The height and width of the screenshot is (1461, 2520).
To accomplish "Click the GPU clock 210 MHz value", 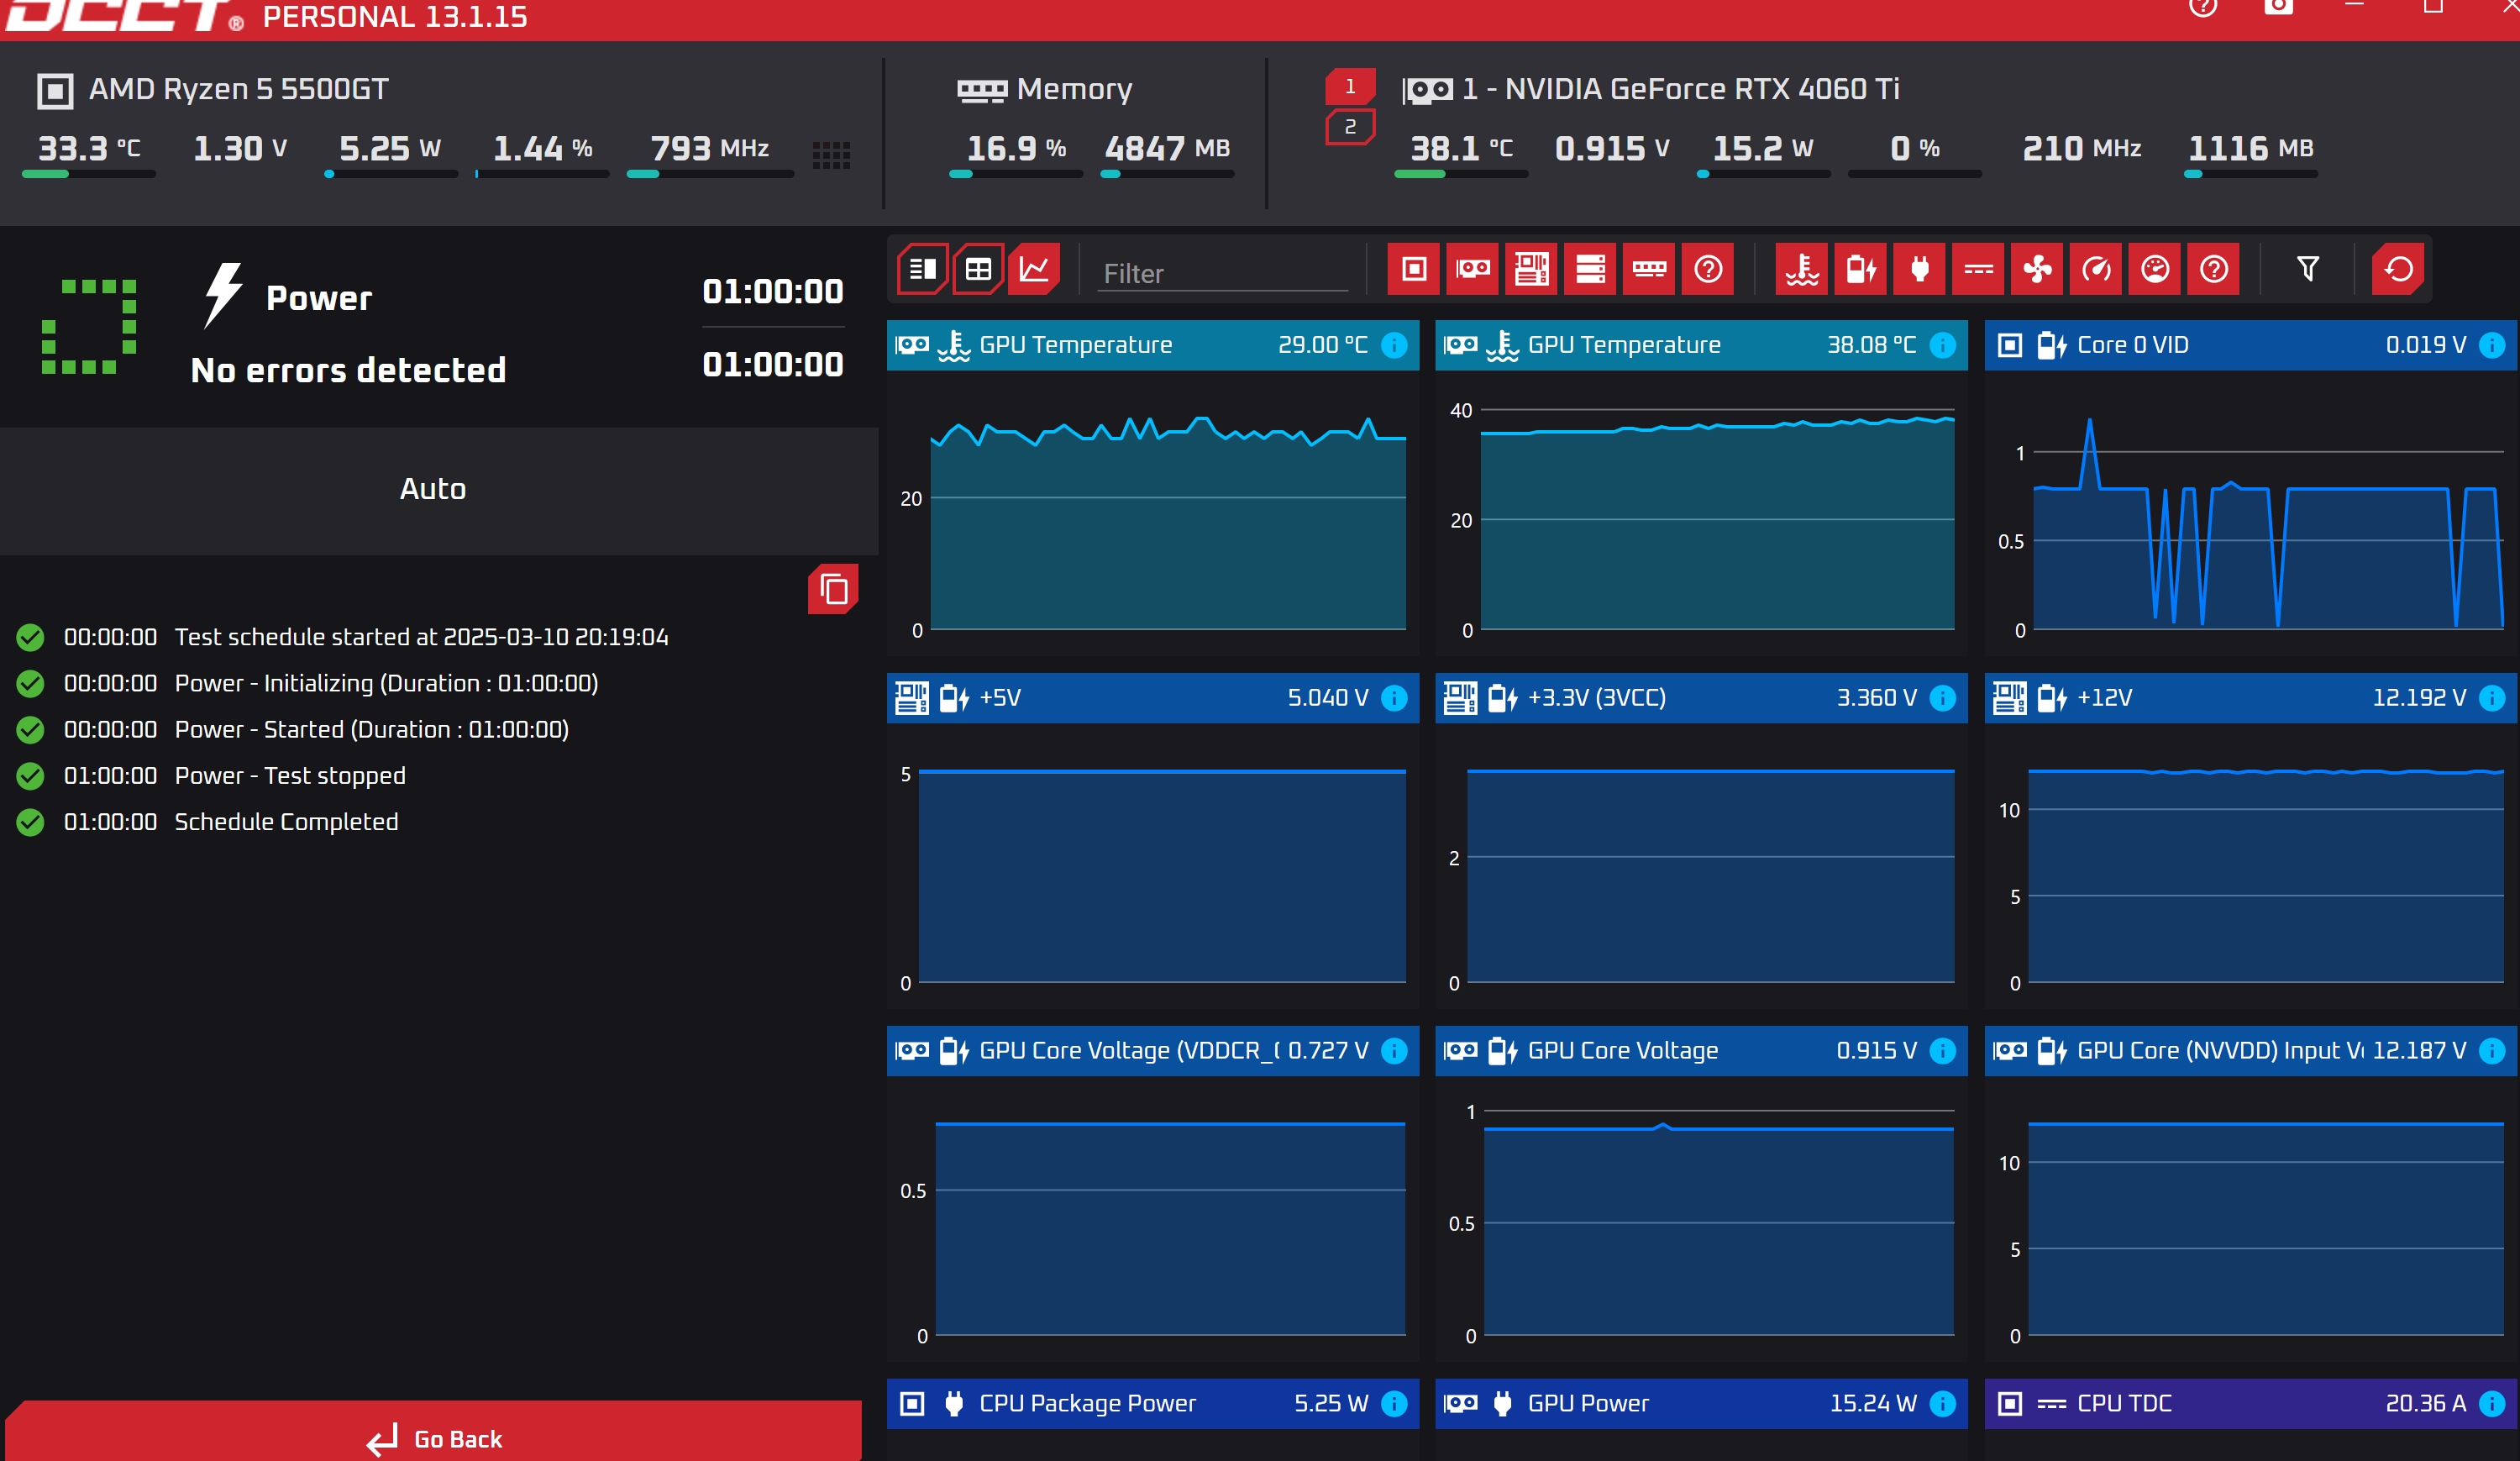I will [x=2082, y=149].
